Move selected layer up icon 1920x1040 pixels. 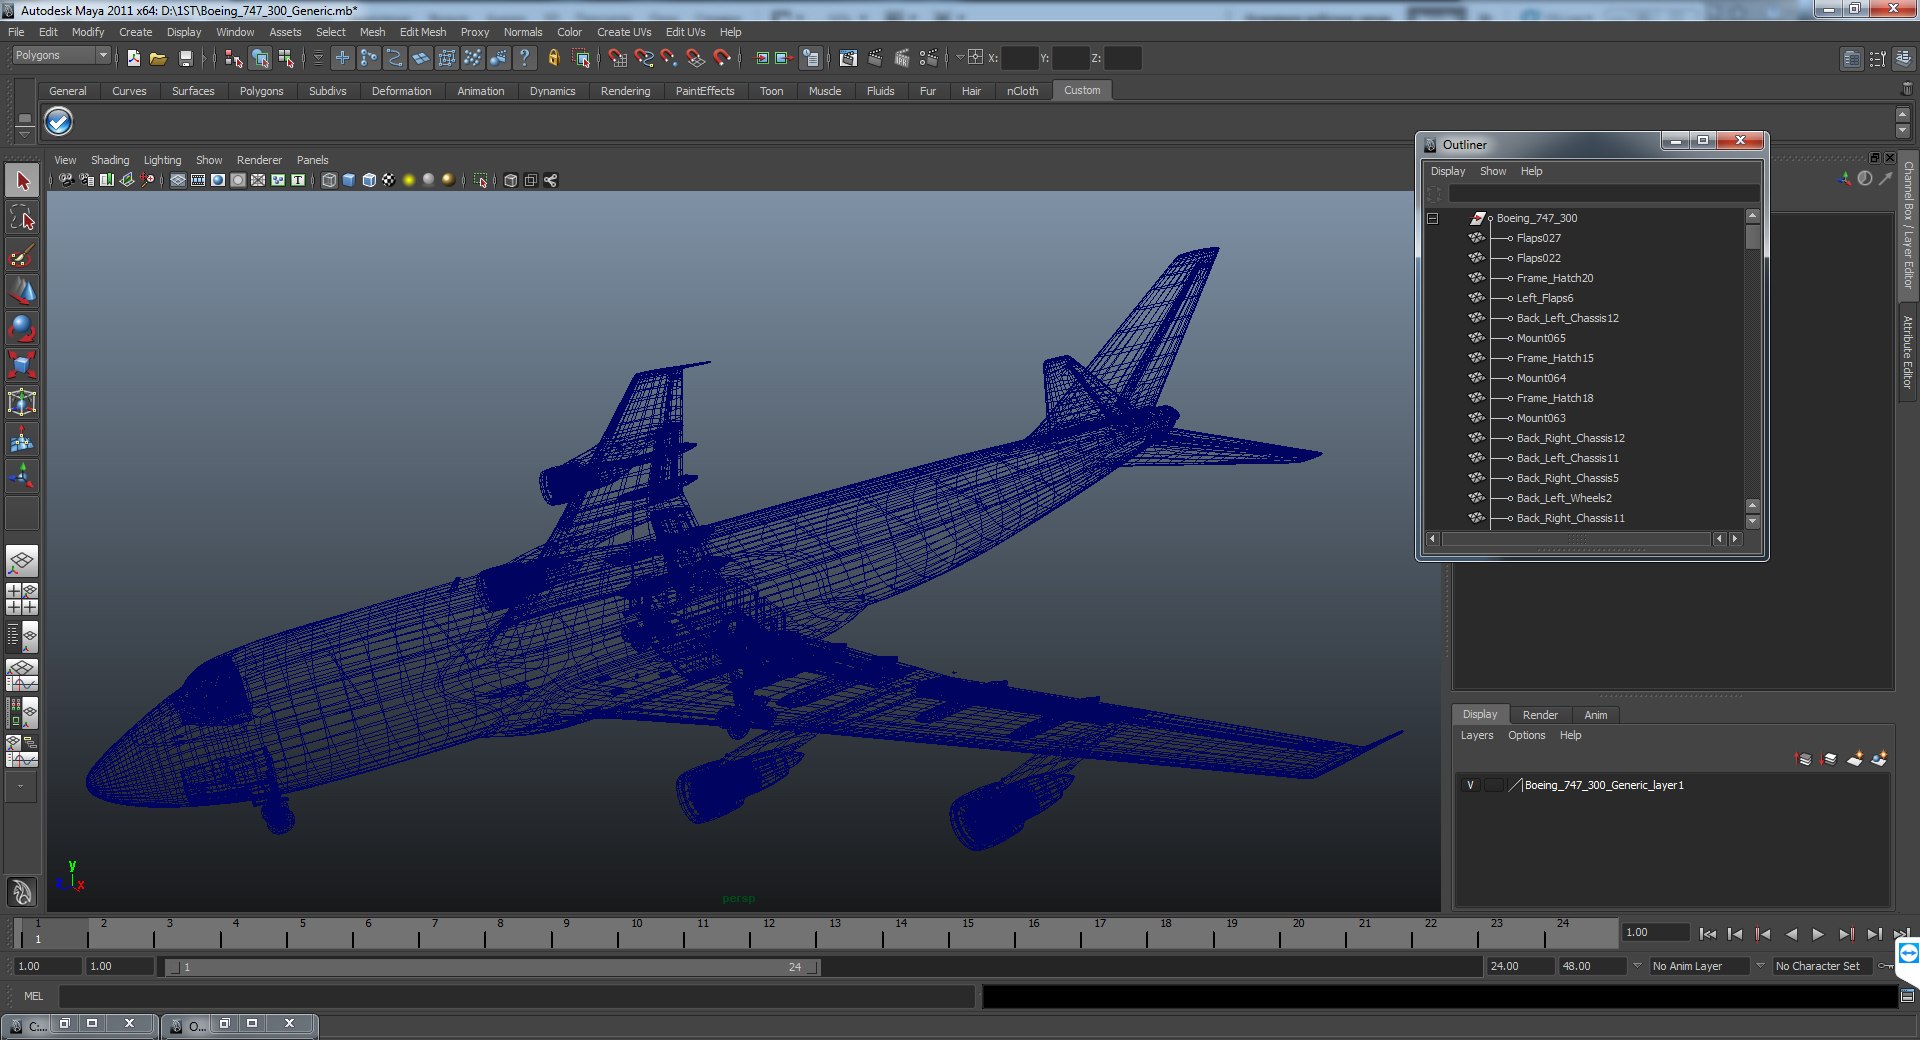point(1803,759)
